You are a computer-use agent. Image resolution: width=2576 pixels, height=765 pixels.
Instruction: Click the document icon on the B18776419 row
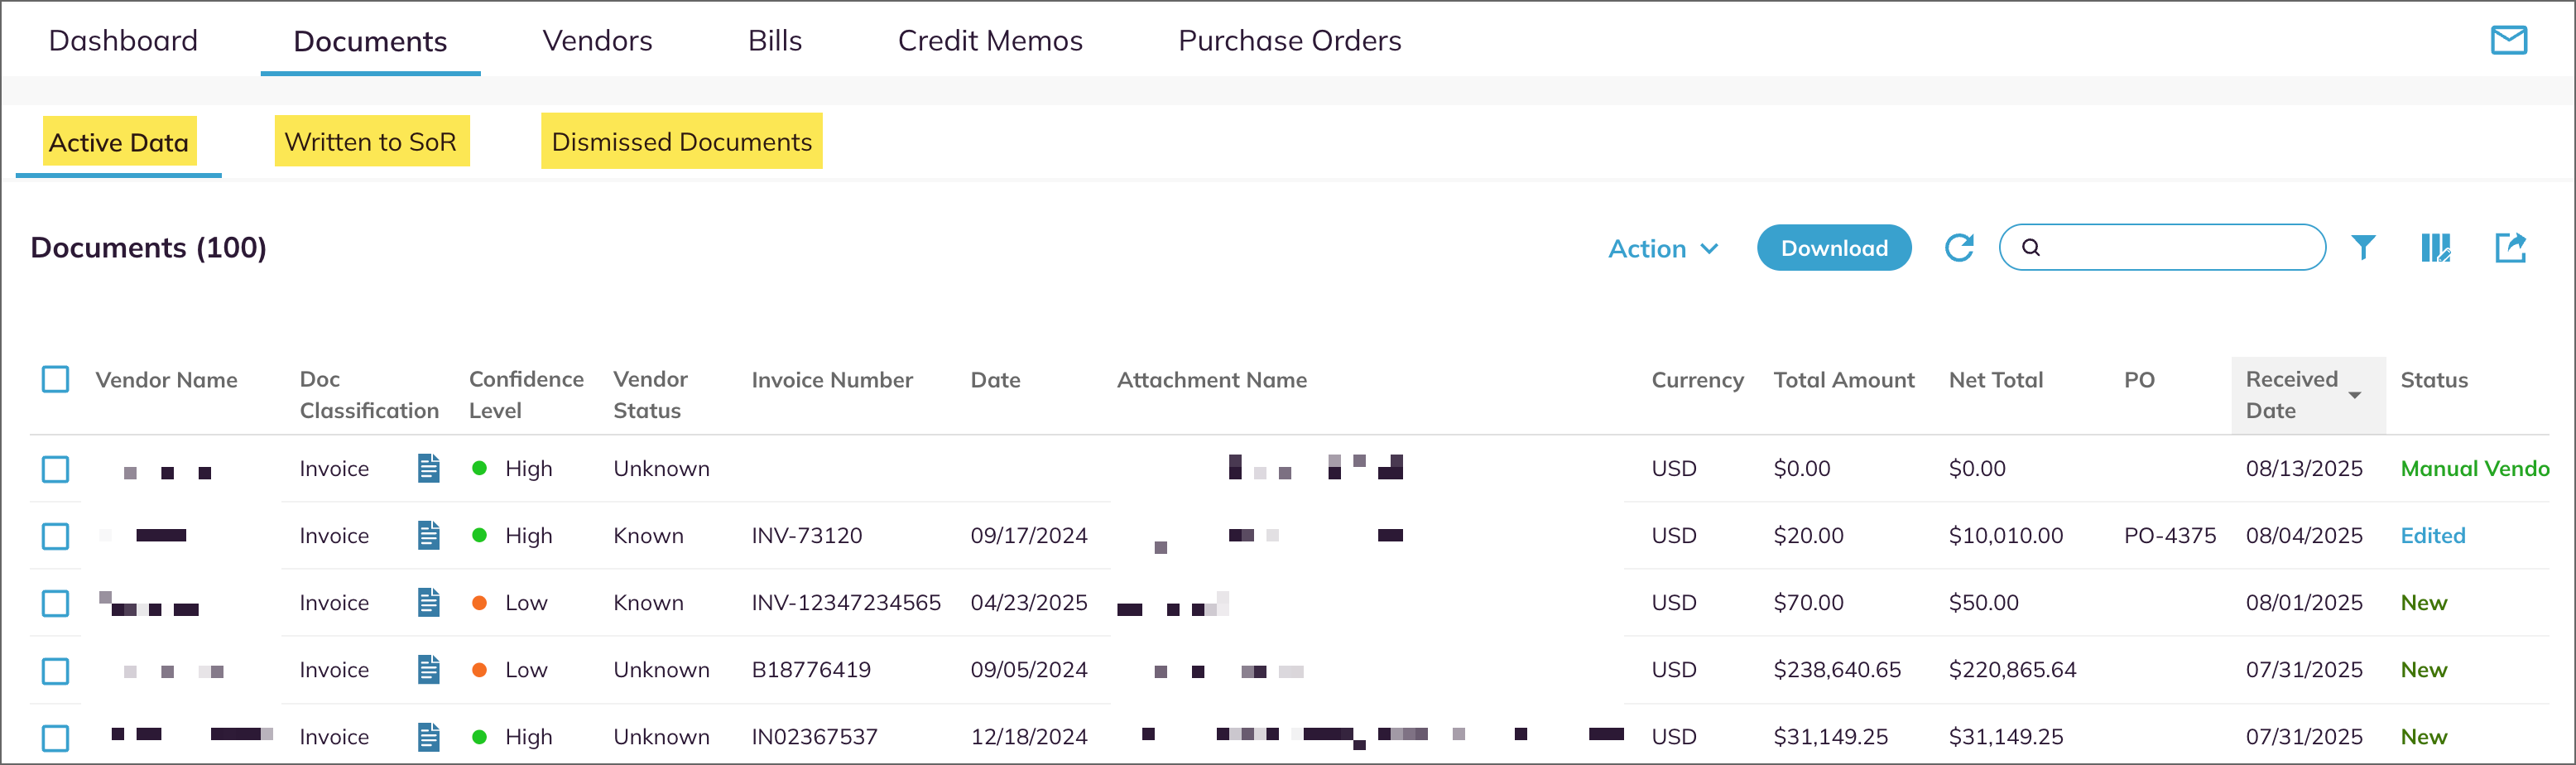pos(428,670)
